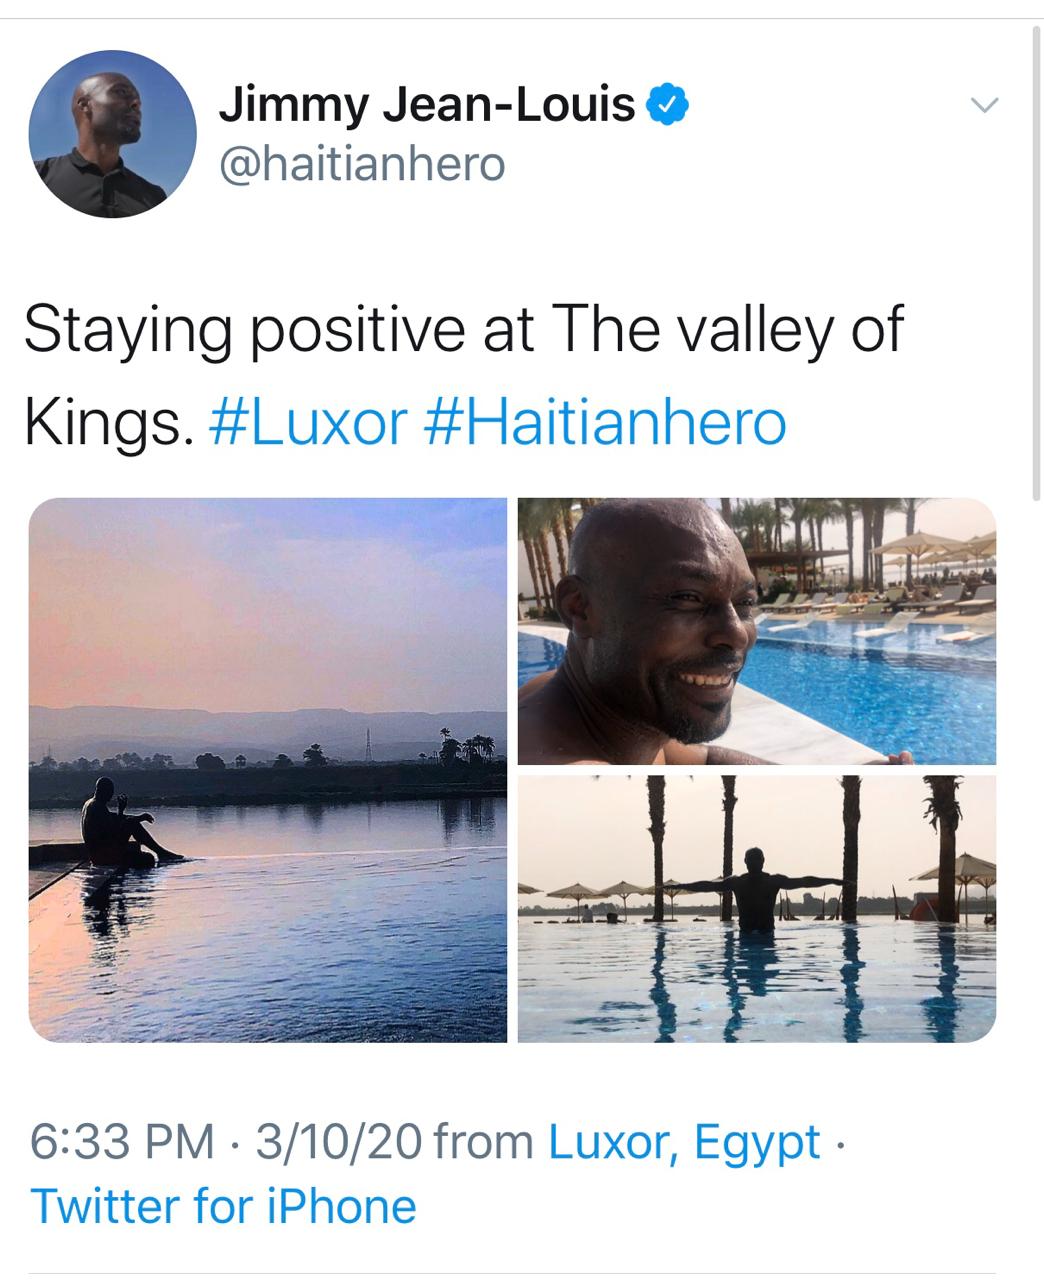Open the Luxor, Egypt location link
The width and height of the screenshot is (1044, 1280).
684,1142
